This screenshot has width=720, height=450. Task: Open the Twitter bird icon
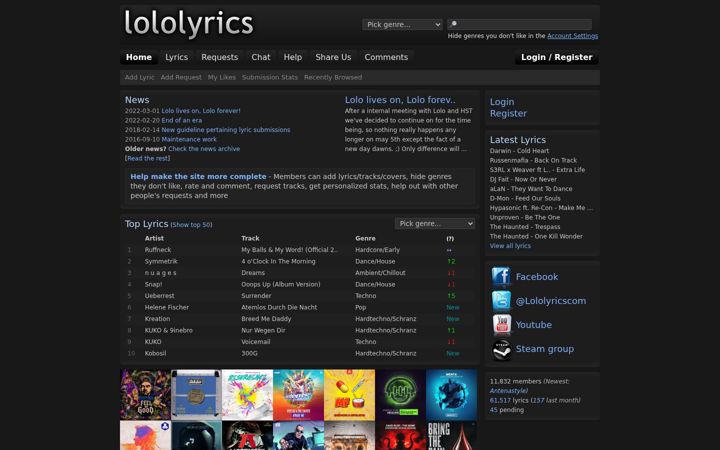pos(501,301)
